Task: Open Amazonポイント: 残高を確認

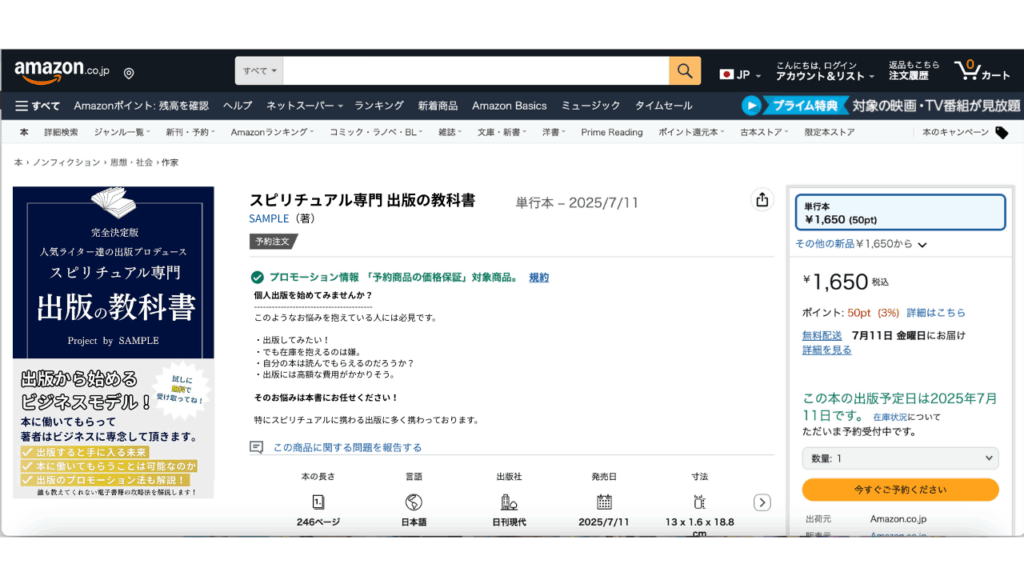Action: [141, 106]
